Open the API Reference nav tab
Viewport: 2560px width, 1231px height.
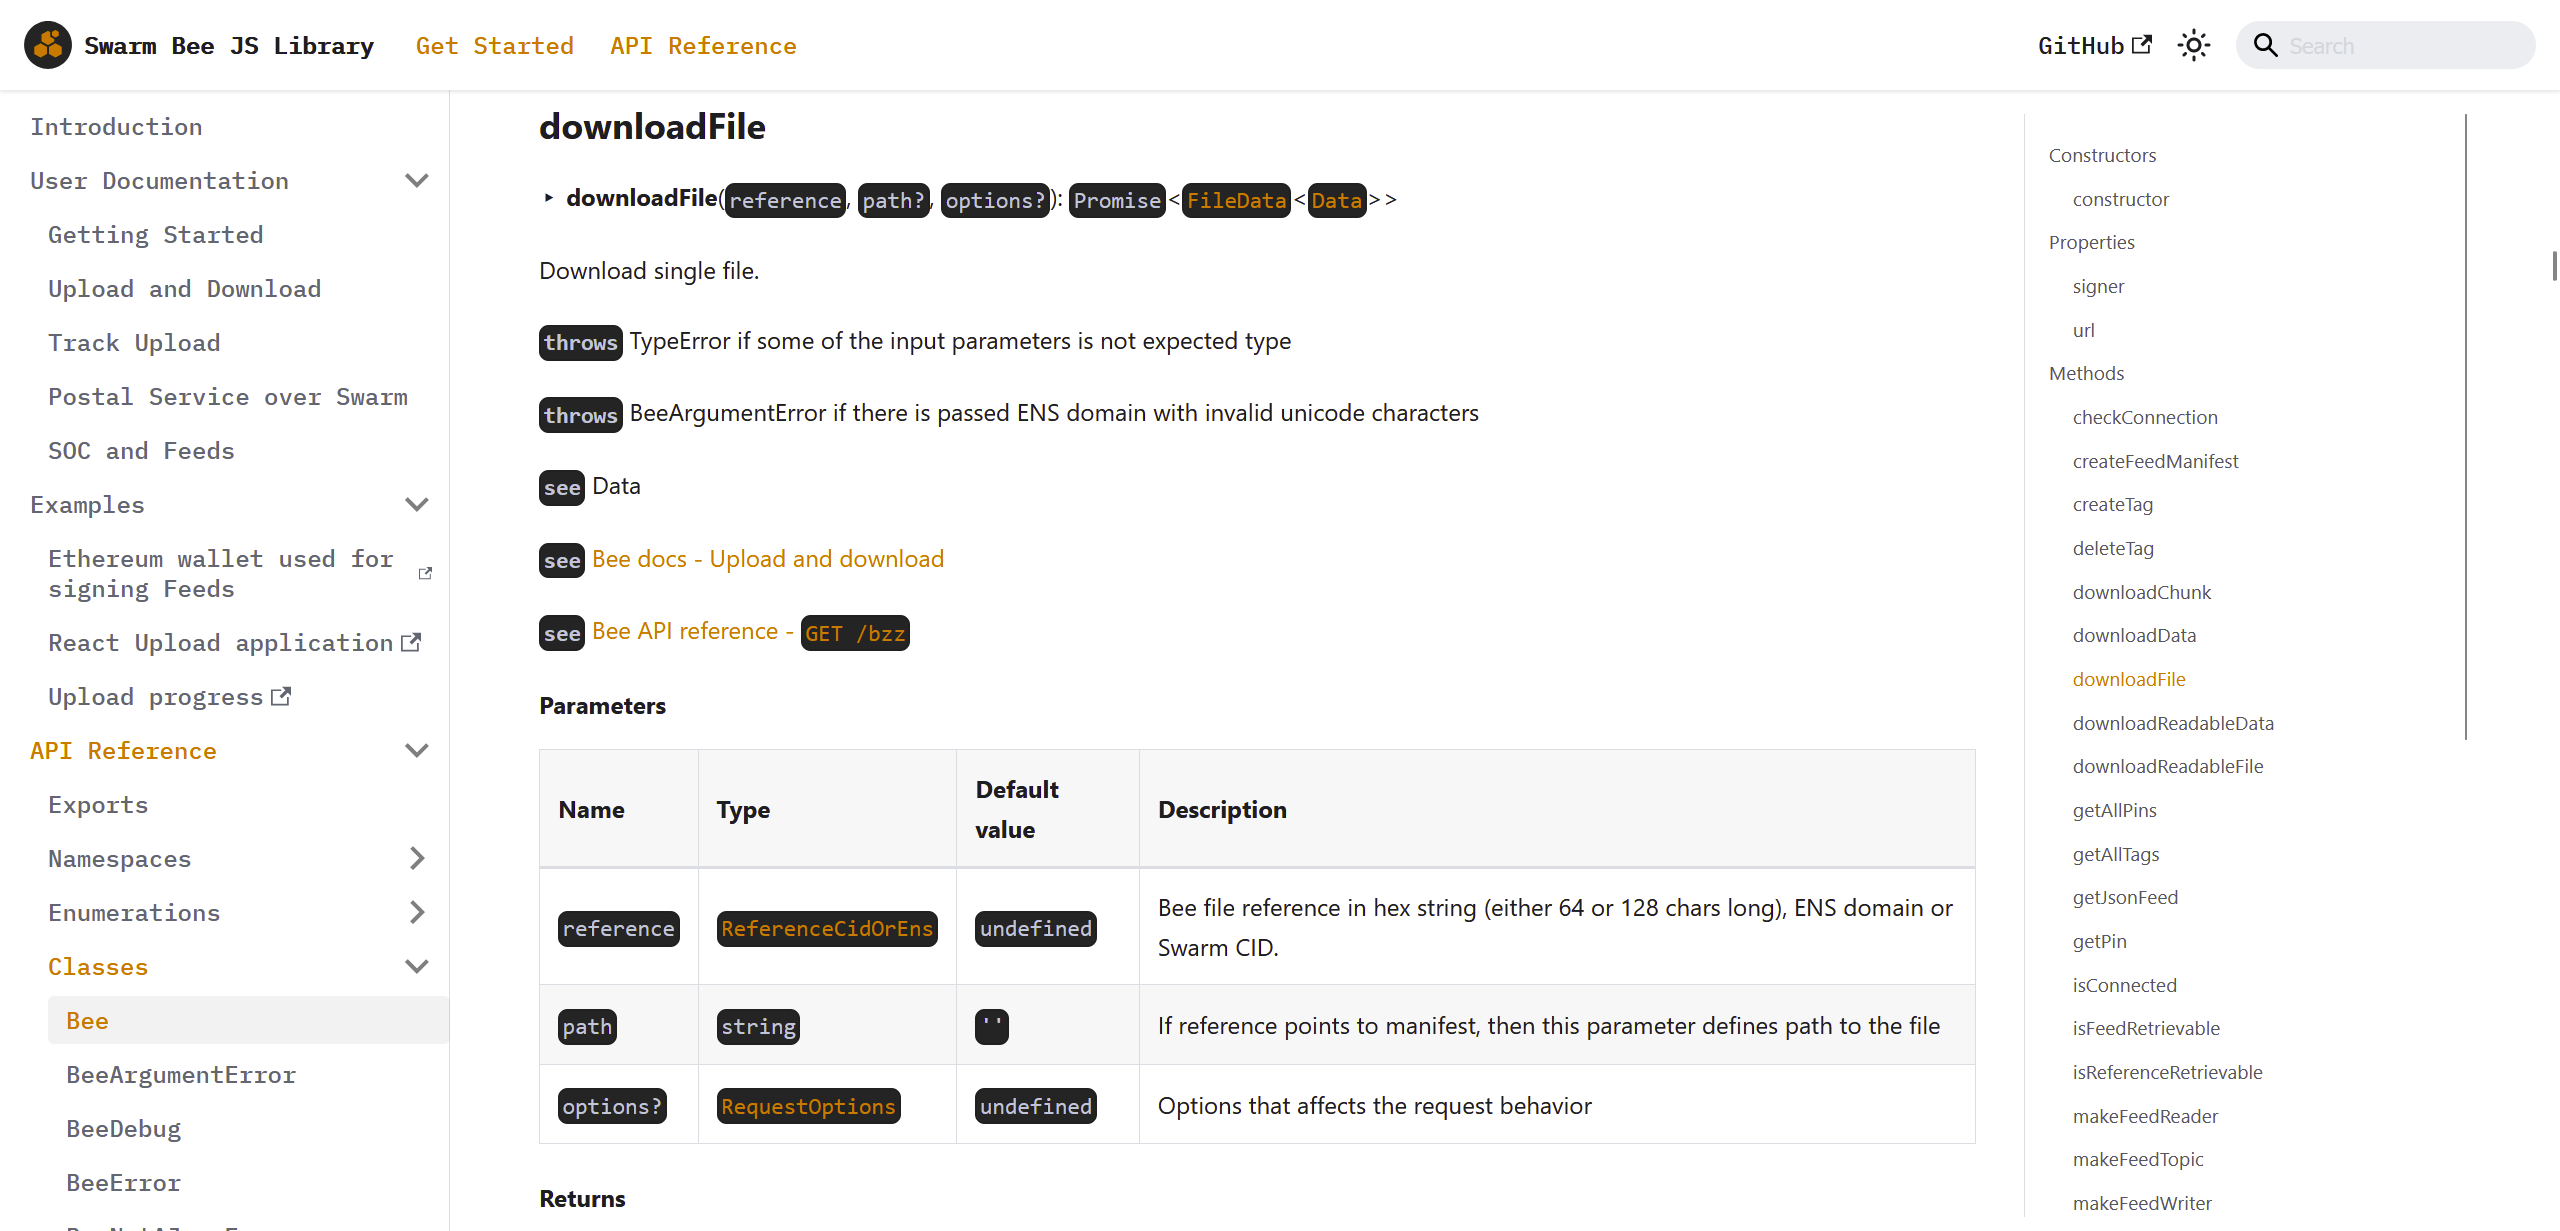click(703, 46)
